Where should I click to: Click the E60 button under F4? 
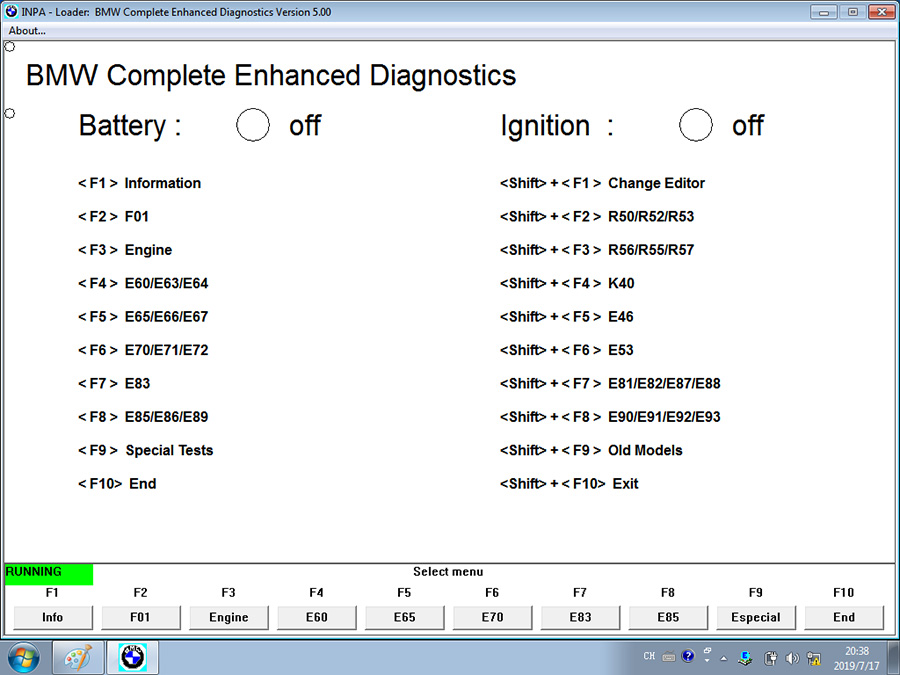316,618
